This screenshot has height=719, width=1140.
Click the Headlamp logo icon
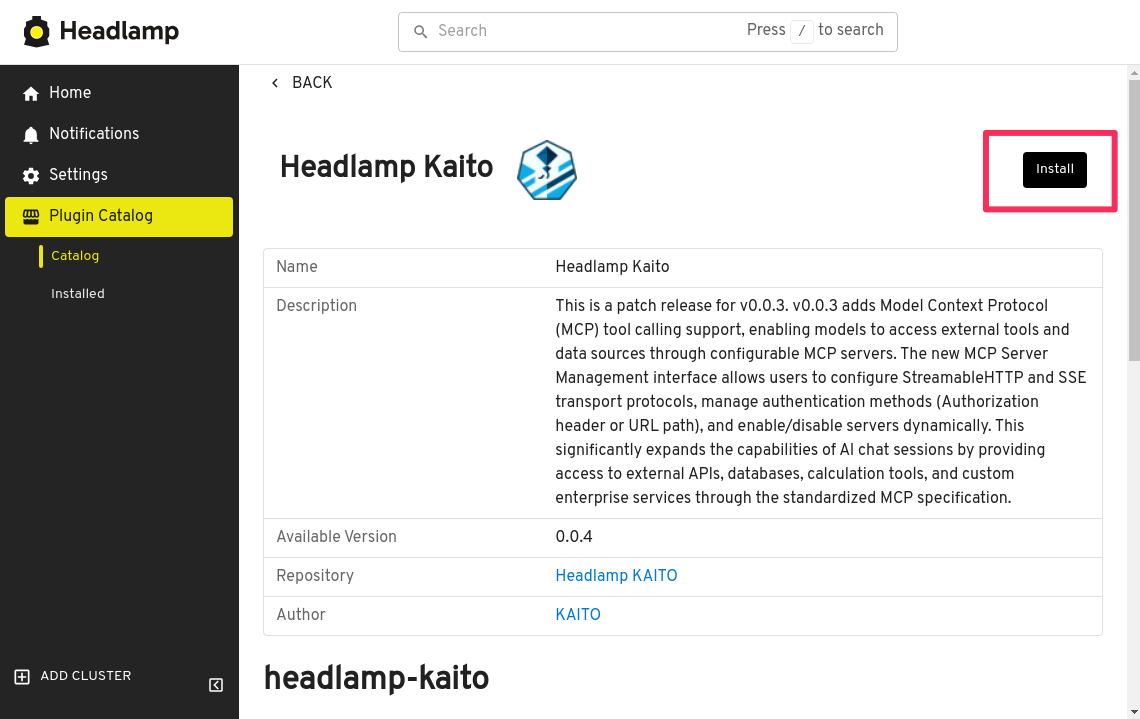37,32
